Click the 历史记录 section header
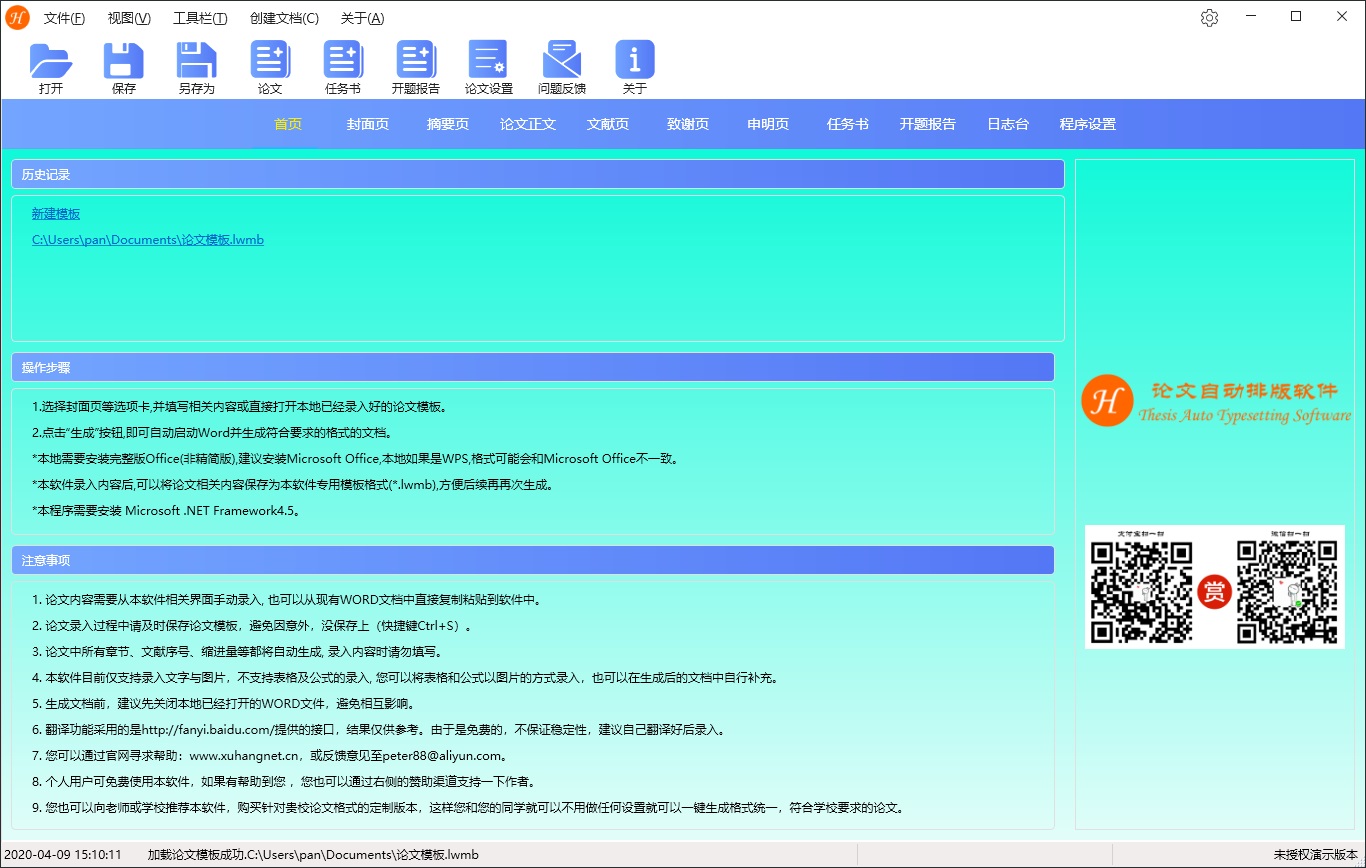The height and width of the screenshot is (868, 1366). [x=538, y=174]
